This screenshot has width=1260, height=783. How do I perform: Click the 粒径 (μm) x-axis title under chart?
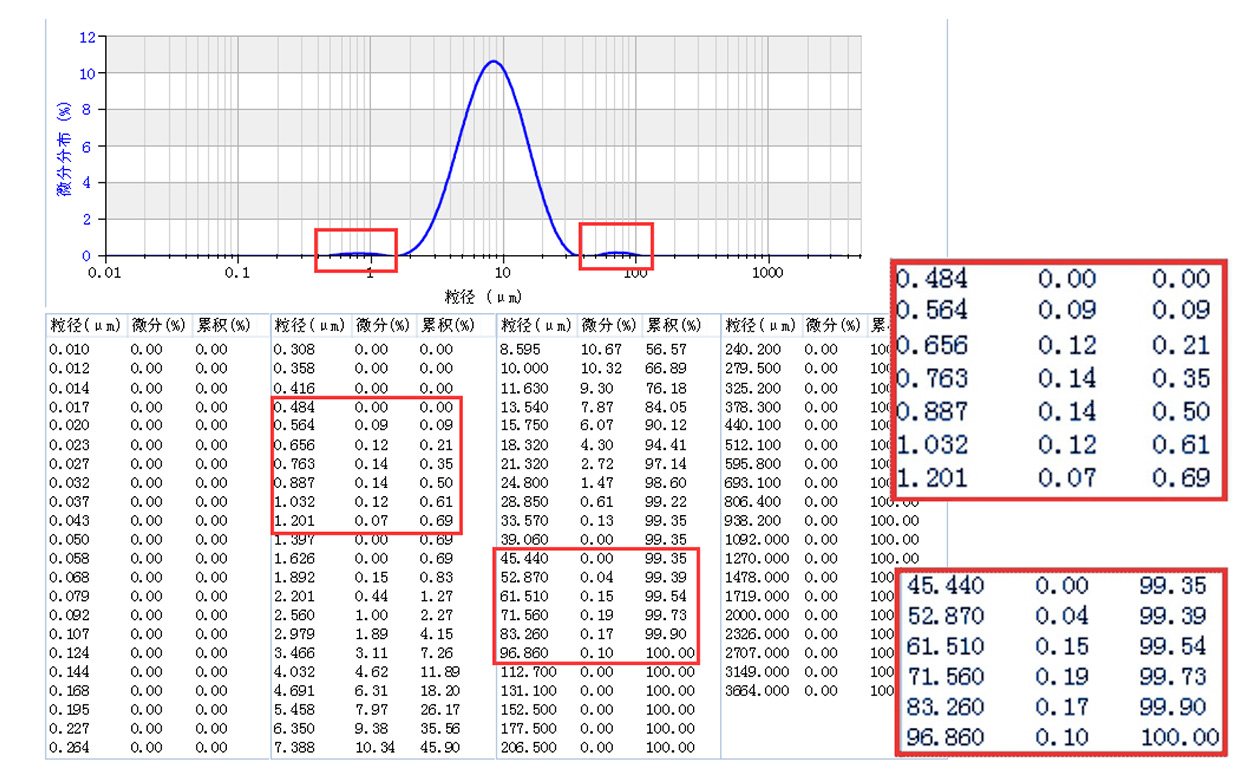coord(483,297)
